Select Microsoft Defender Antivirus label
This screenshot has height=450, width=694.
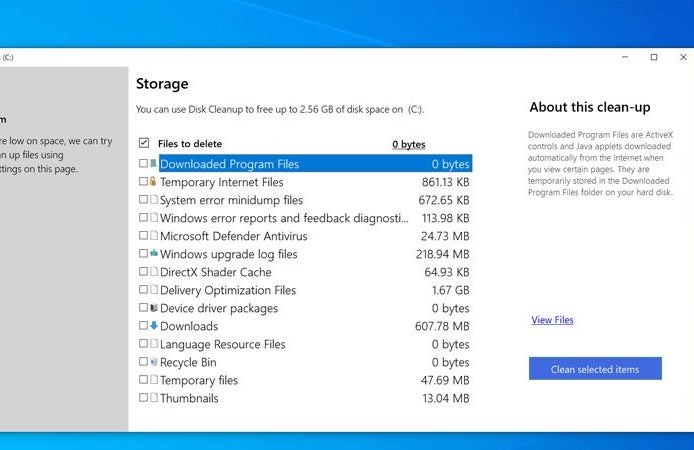(233, 236)
